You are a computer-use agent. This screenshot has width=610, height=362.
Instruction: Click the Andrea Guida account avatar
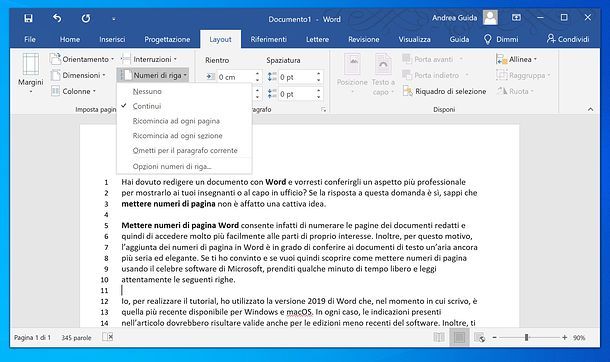click(x=490, y=17)
